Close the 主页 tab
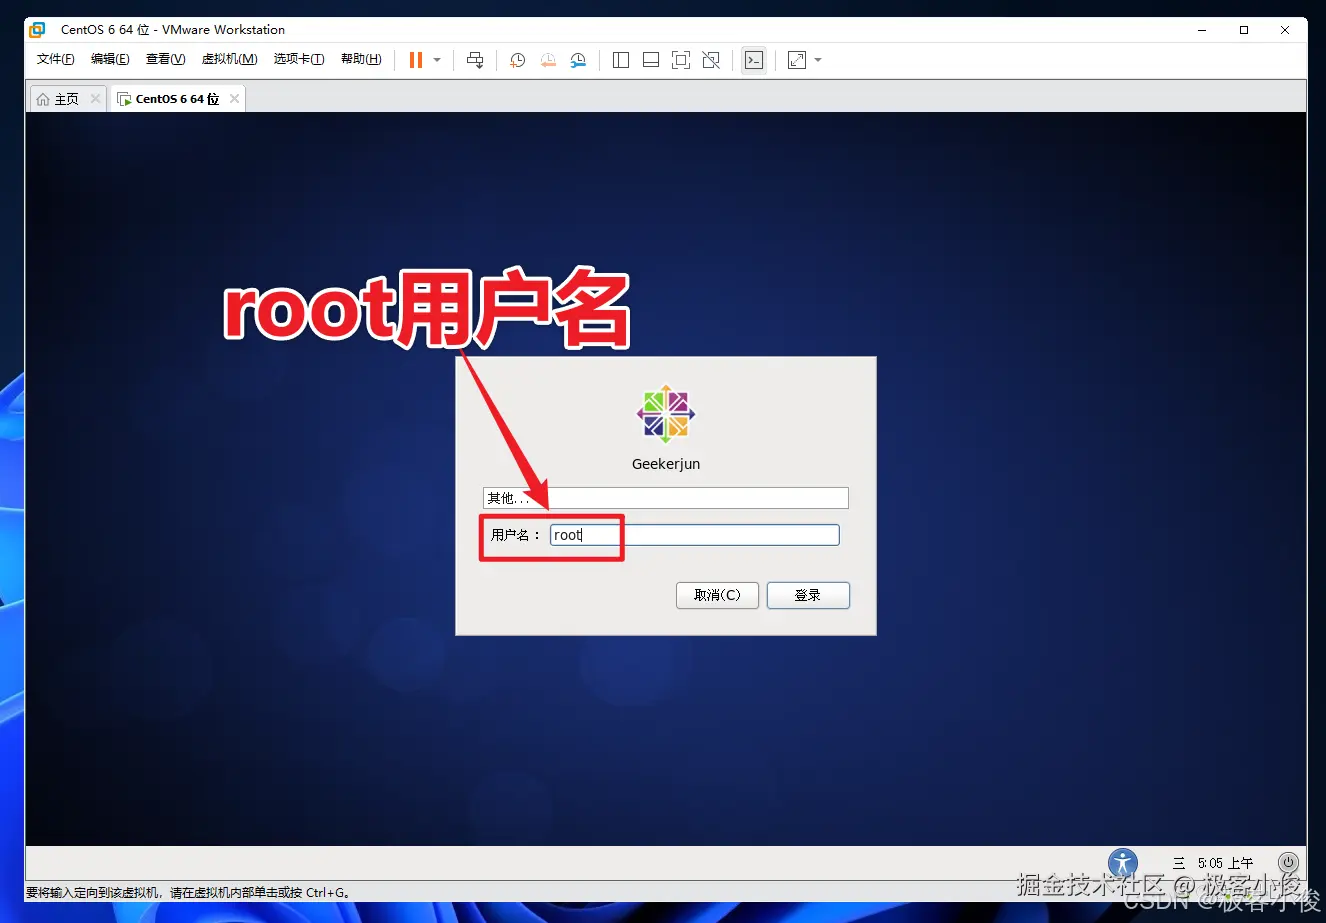The width and height of the screenshot is (1326, 923). [x=95, y=99]
